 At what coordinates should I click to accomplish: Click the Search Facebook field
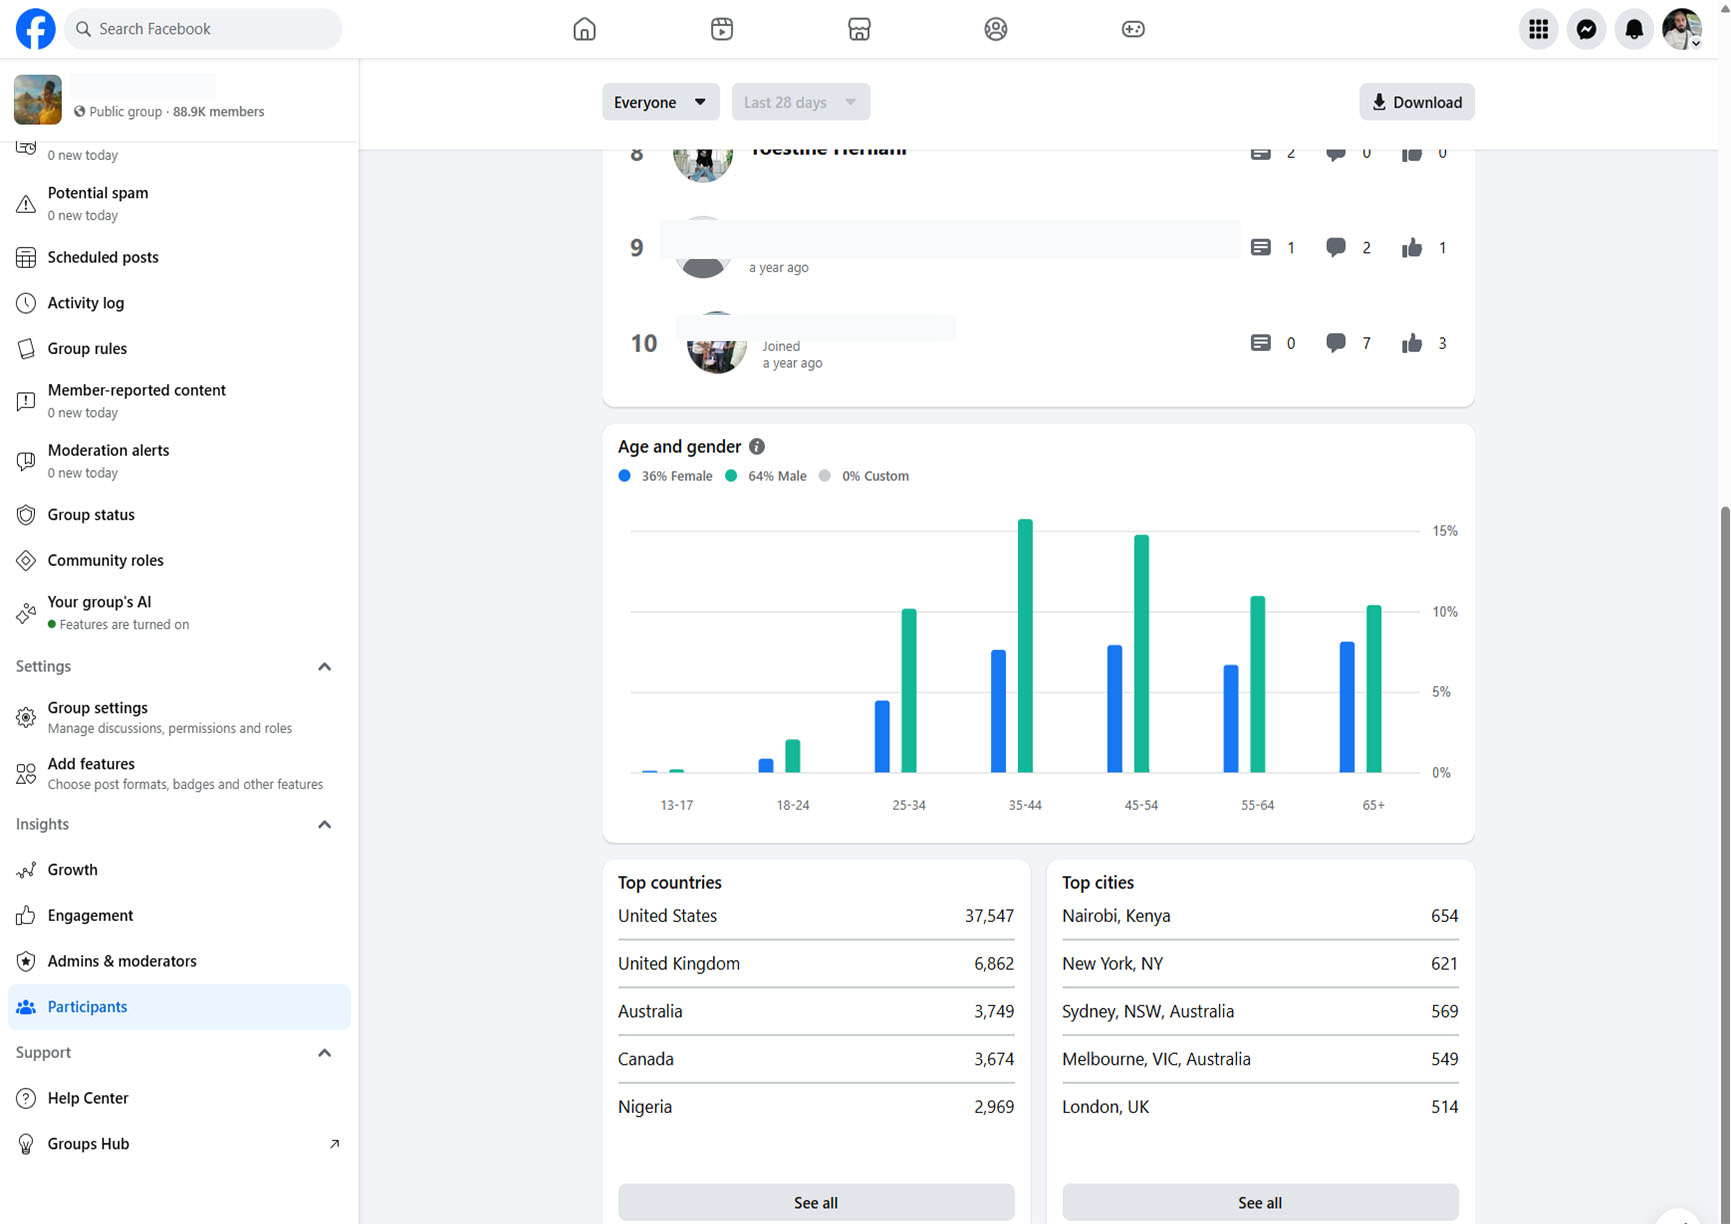204,29
